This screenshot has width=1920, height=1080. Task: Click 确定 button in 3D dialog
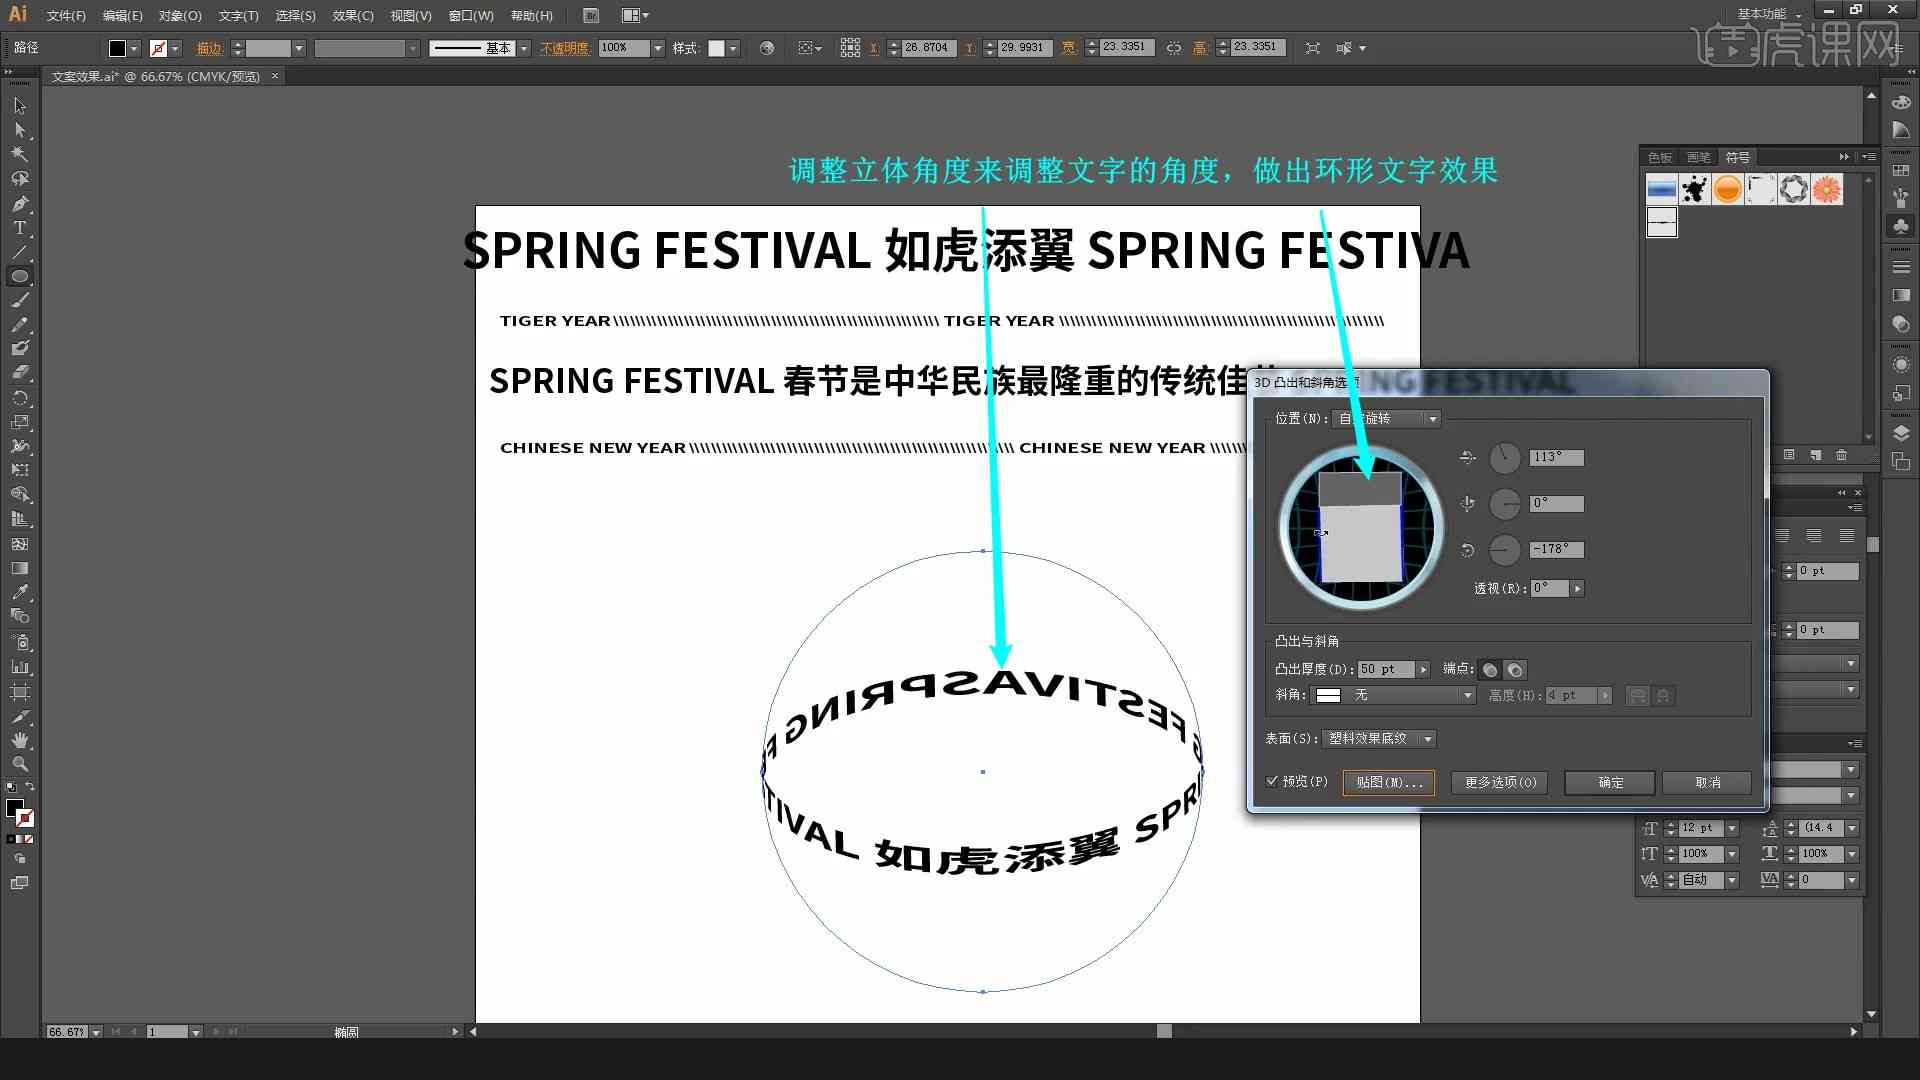pyautogui.click(x=1609, y=782)
